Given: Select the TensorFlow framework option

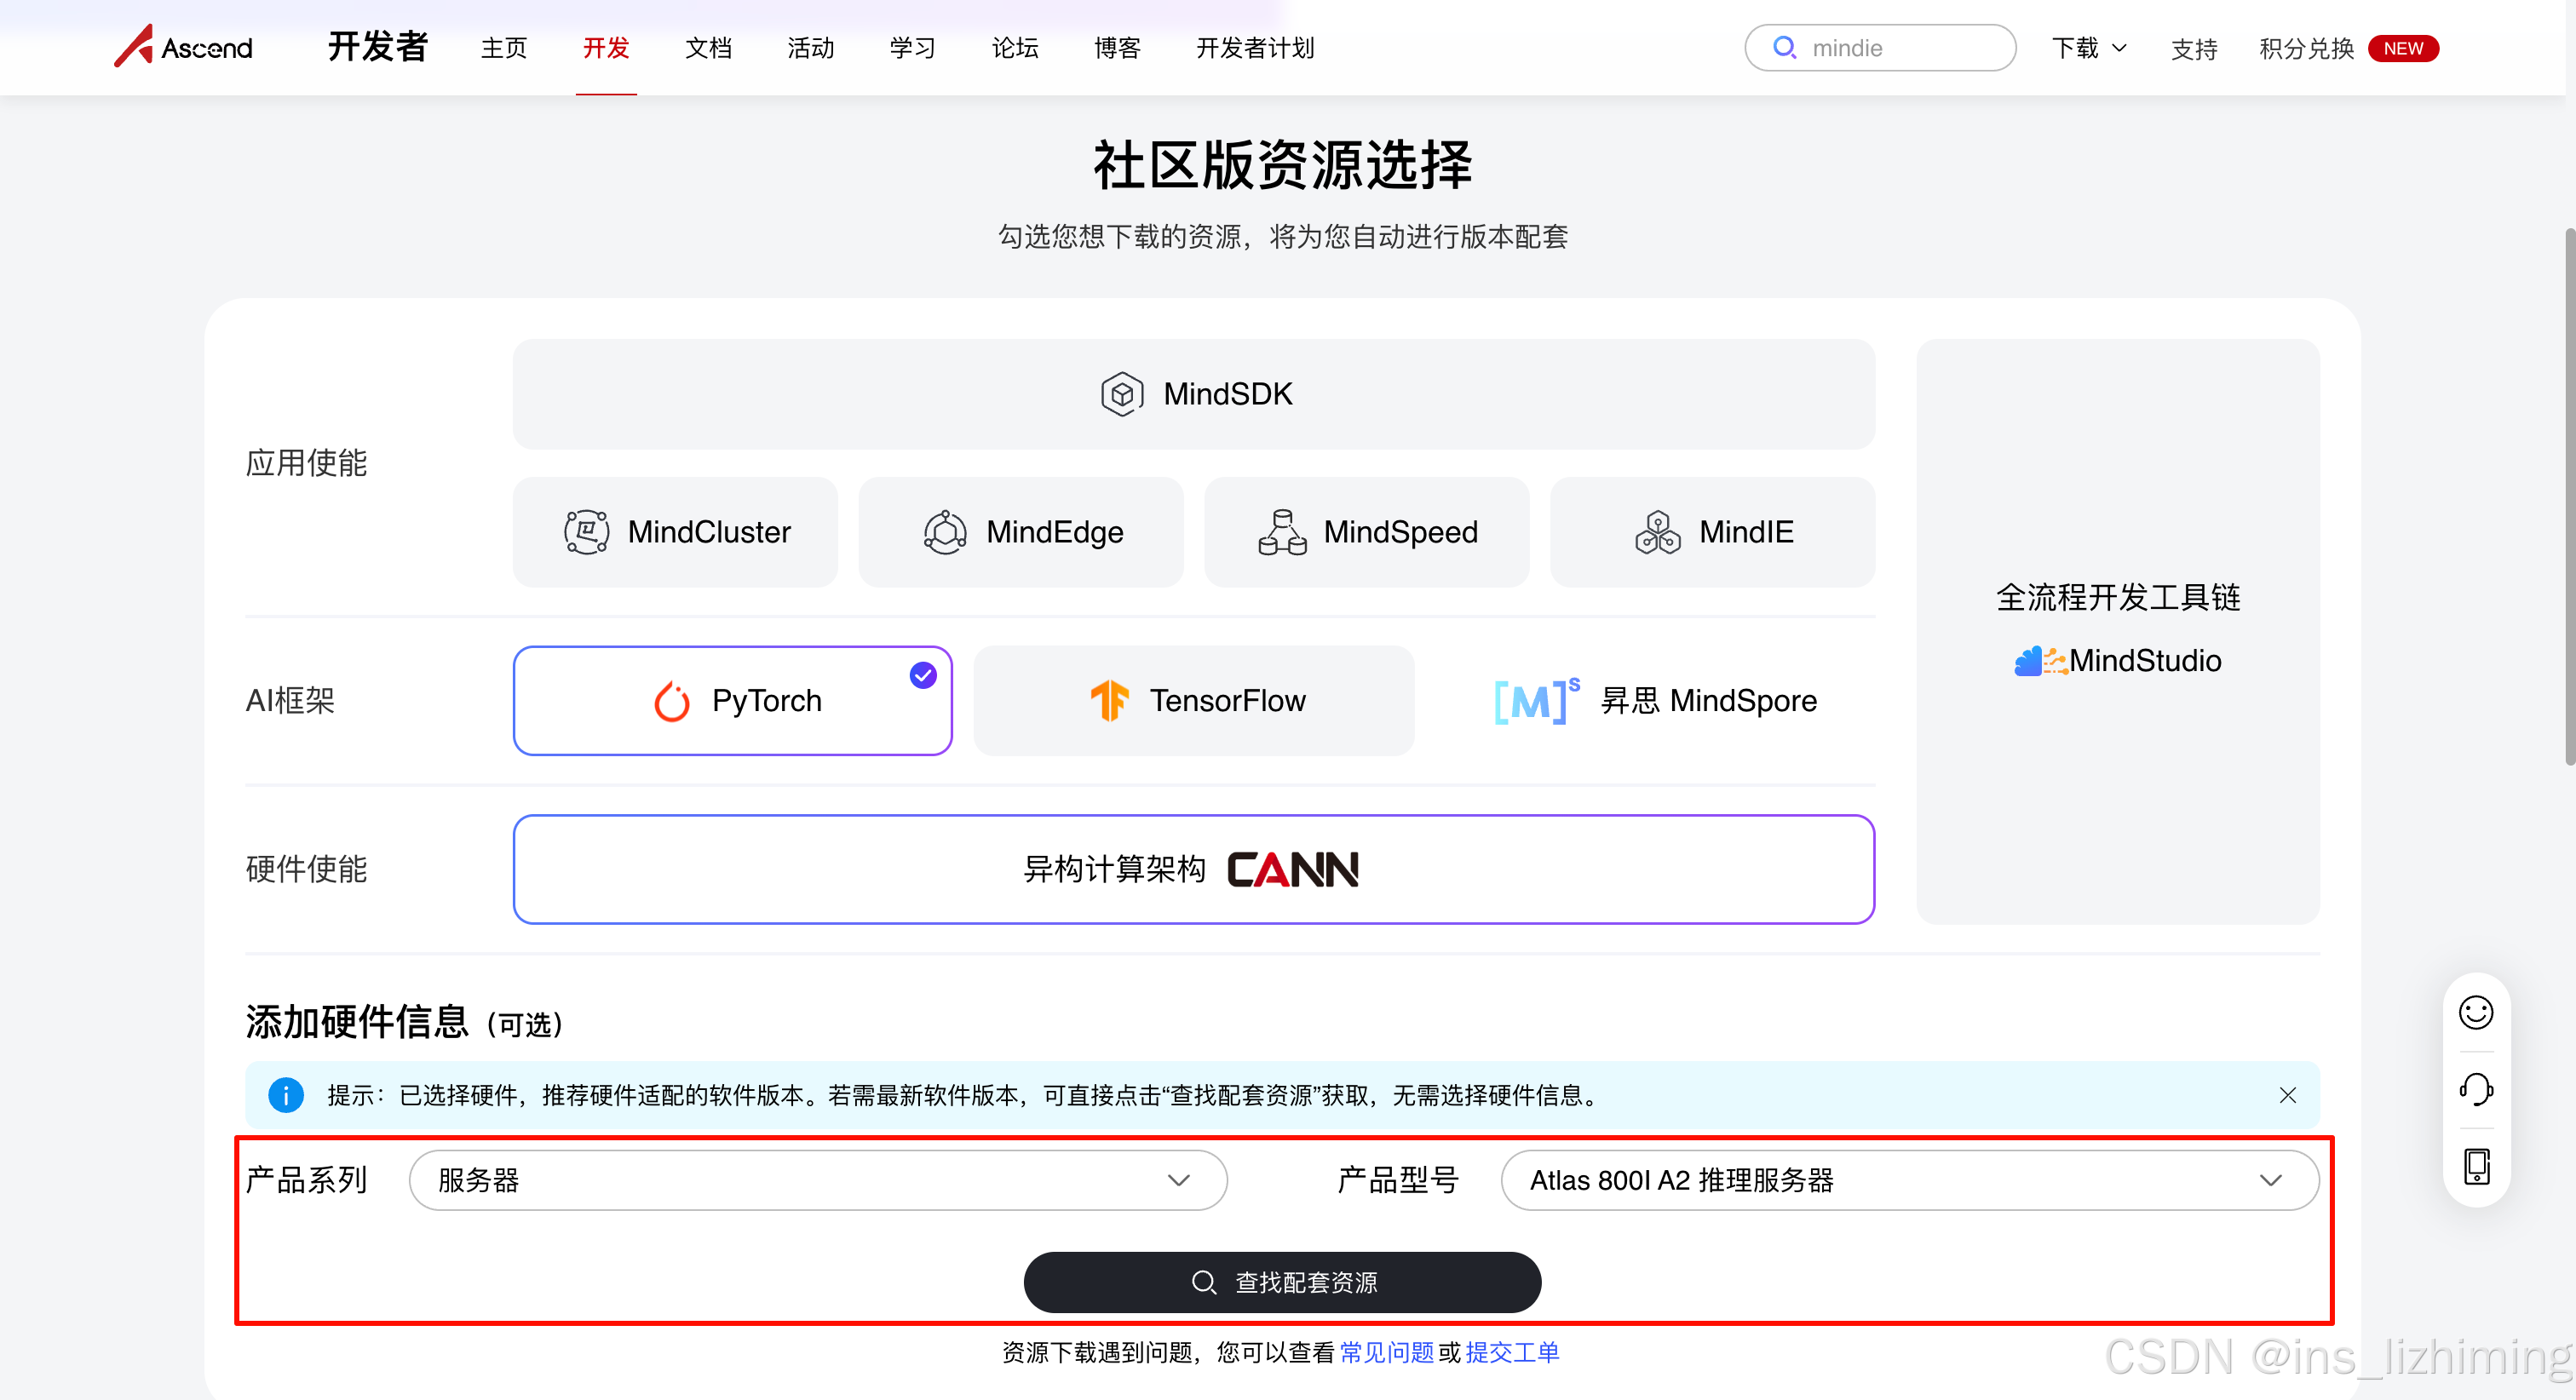Looking at the screenshot, I should [x=1193, y=700].
